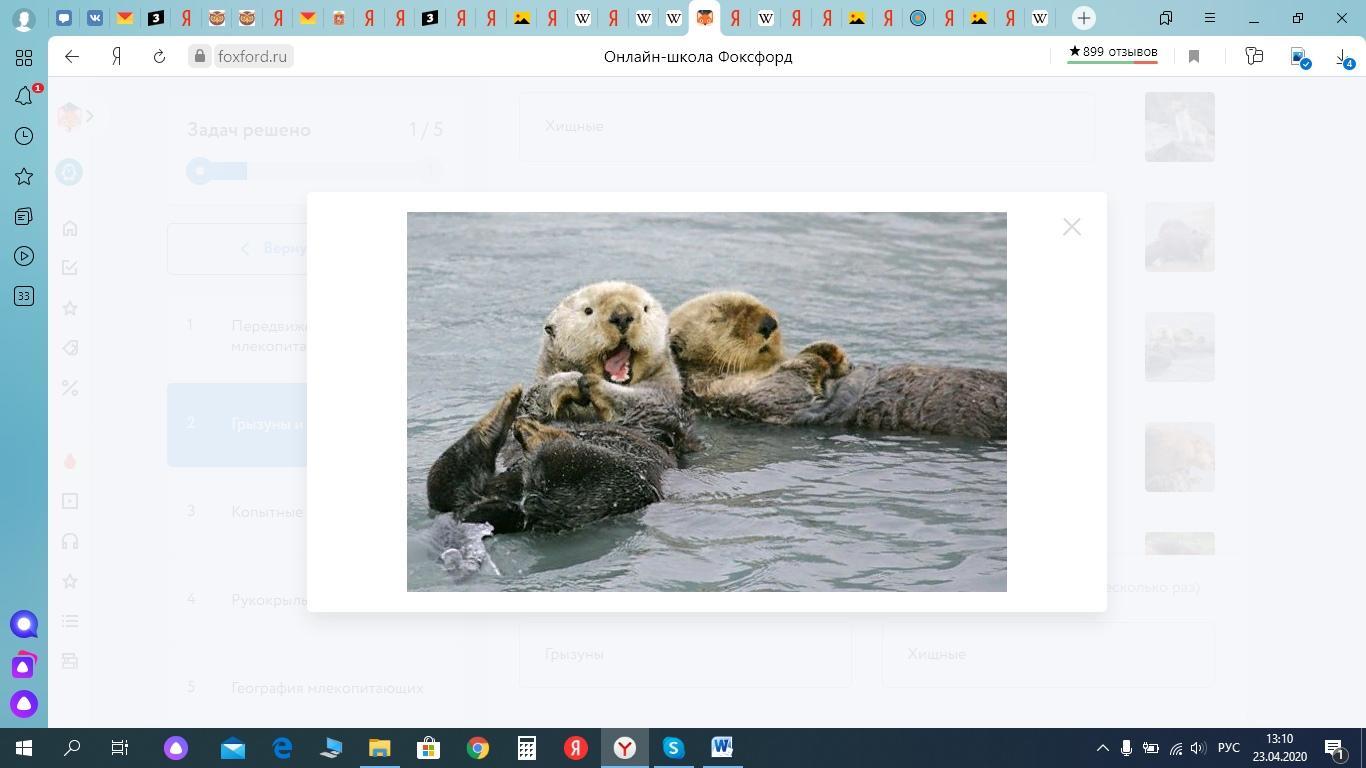The height and width of the screenshot is (768, 1366).
Task: Click the browser back arrow
Action: coord(72,57)
